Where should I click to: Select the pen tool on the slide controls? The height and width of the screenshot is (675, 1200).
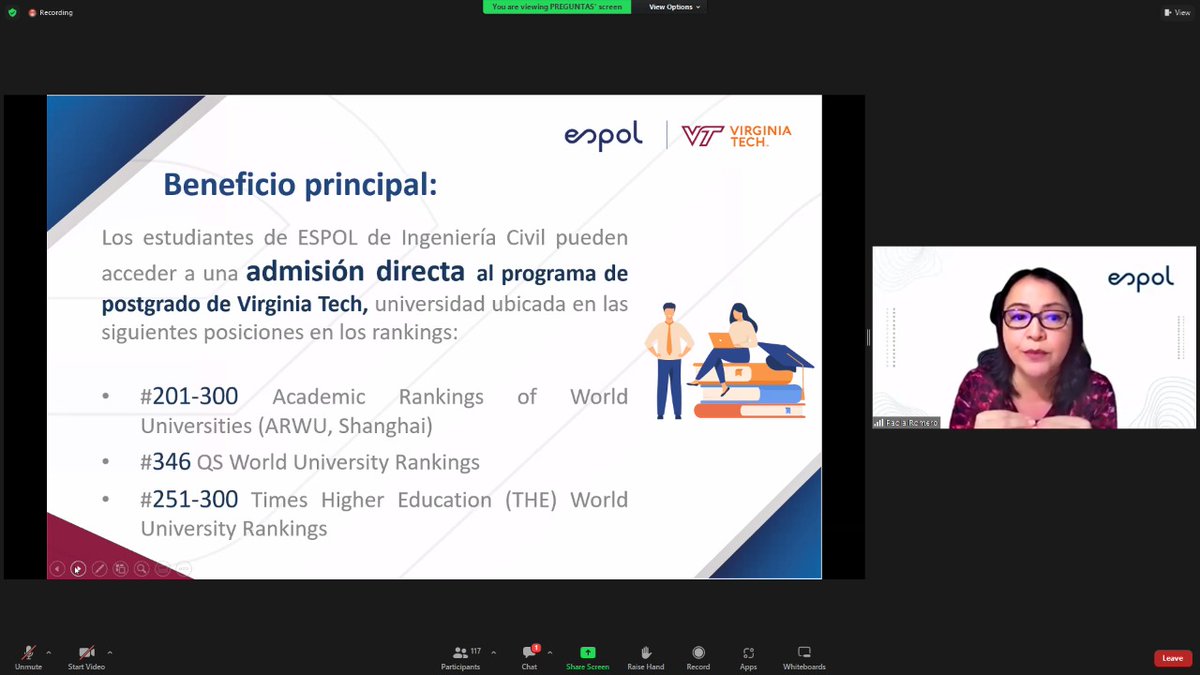(99, 569)
